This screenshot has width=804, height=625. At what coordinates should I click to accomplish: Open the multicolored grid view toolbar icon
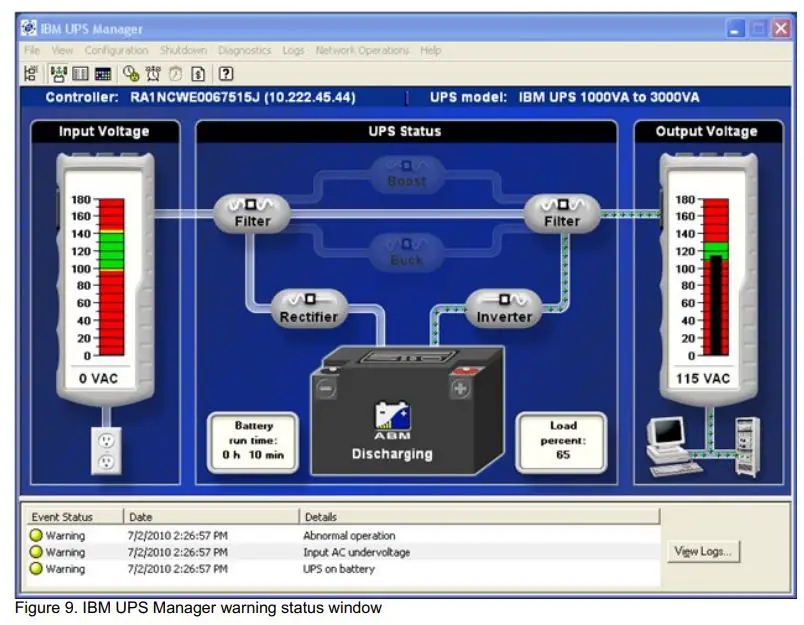coord(103,74)
